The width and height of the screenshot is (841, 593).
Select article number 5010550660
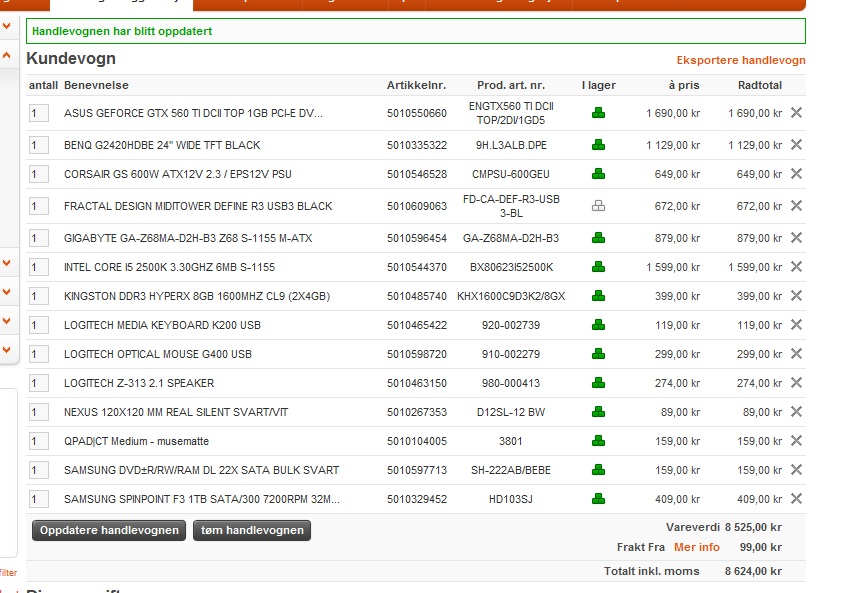[x=417, y=113]
